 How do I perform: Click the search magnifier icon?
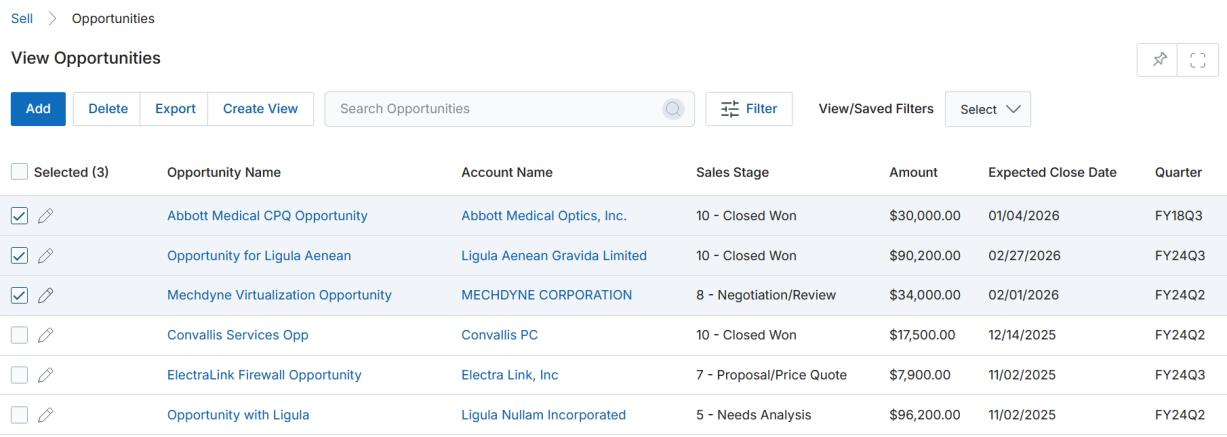pyautogui.click(x=673, y=109)
